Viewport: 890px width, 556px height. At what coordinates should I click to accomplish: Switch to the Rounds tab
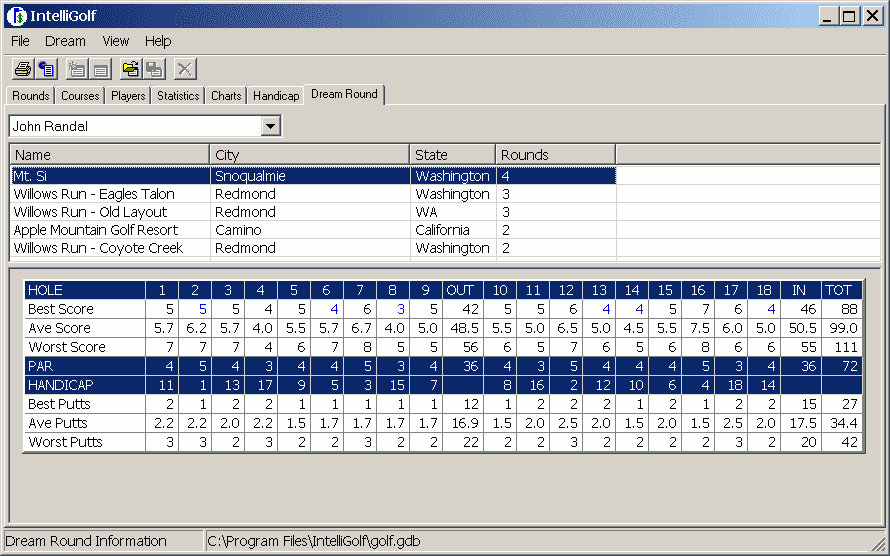coord(31,96)
